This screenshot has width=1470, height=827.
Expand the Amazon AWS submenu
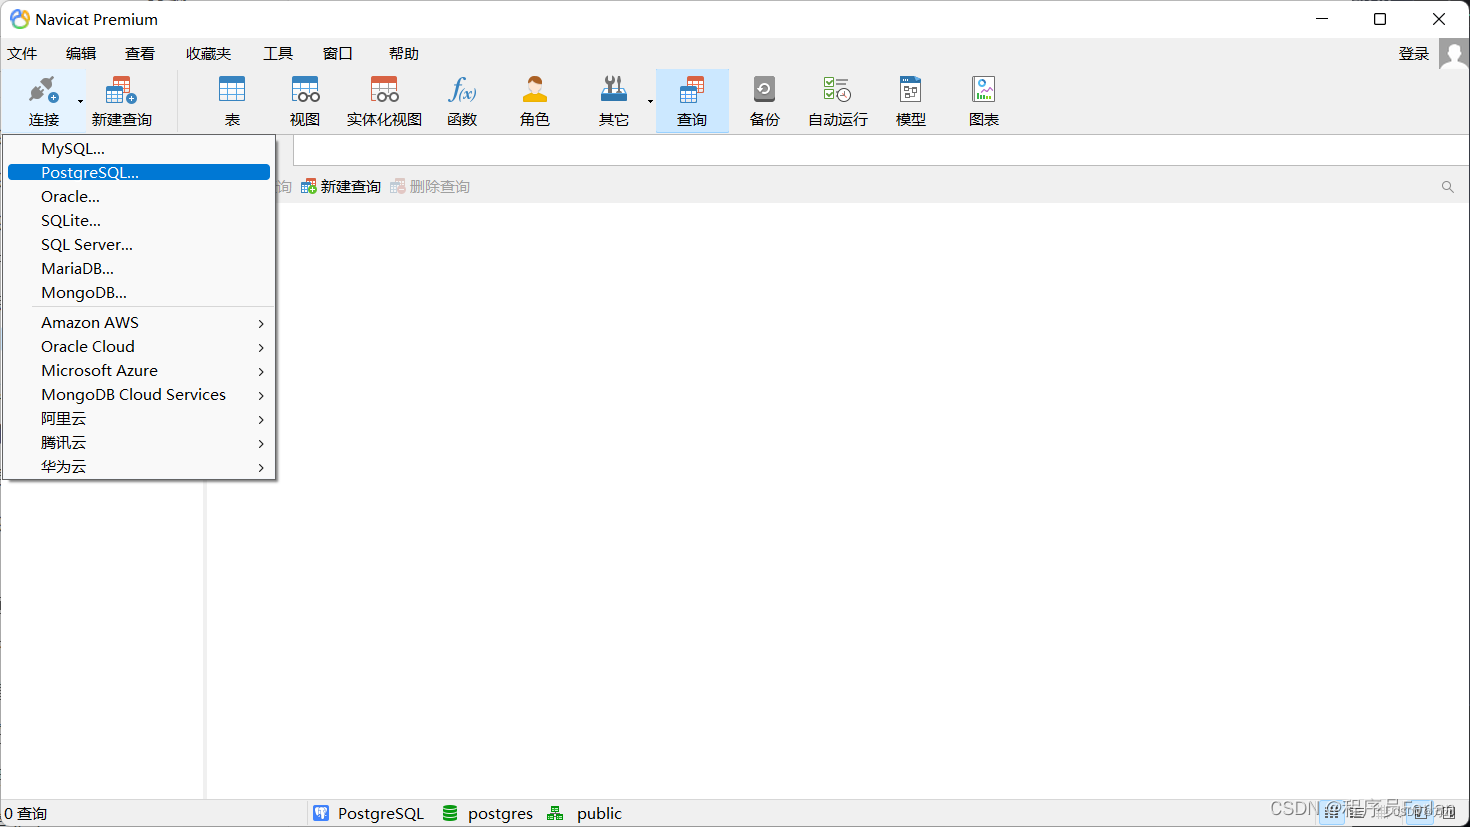pos(139,322)
